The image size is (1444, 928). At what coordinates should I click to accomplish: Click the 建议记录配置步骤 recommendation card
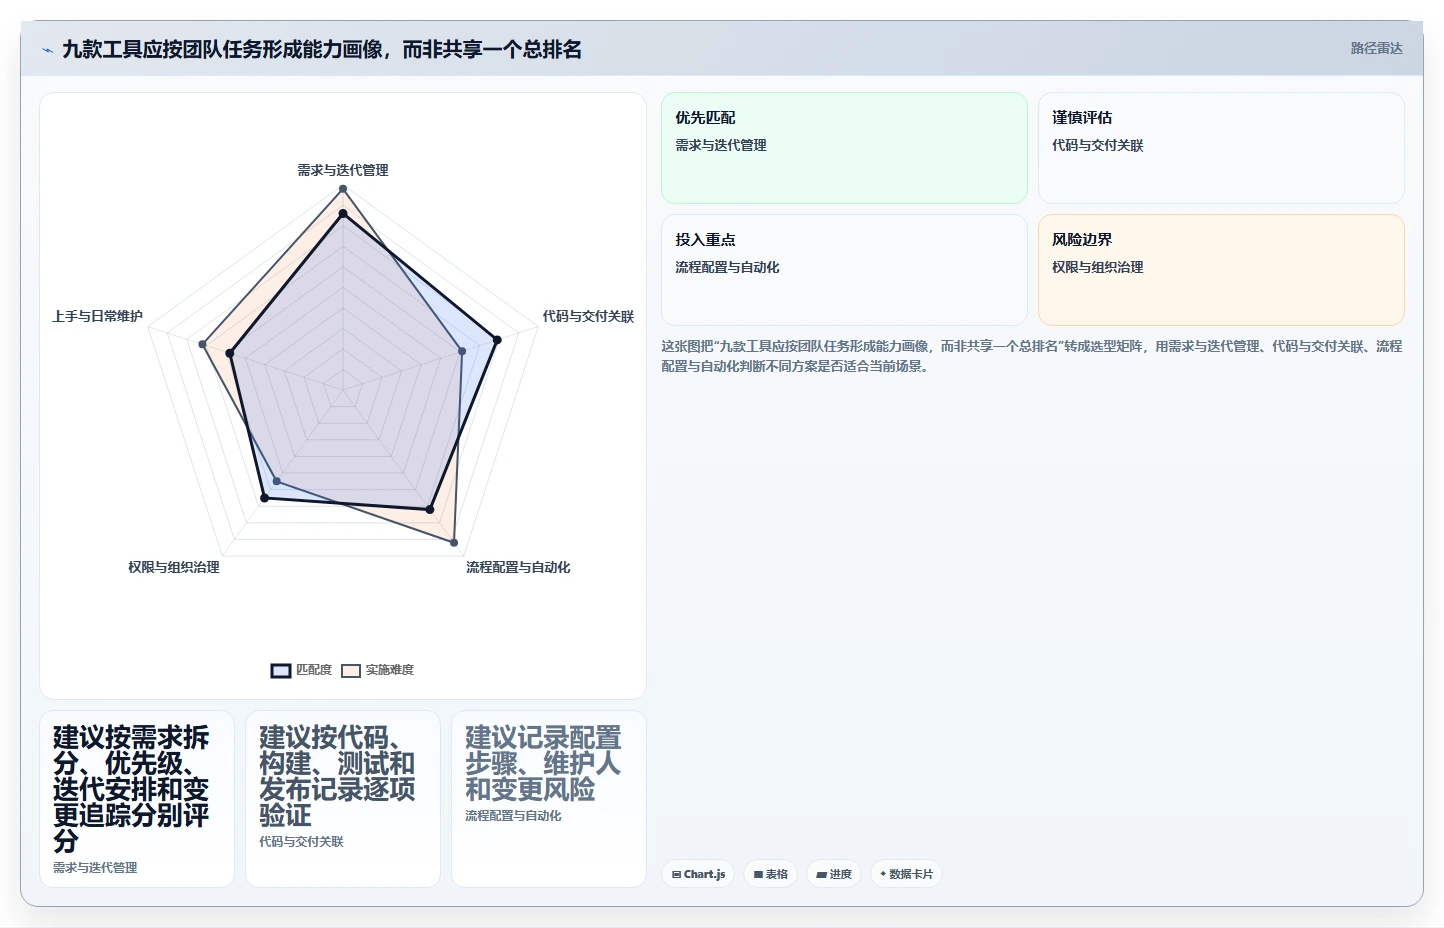click(x=549, y=799)
